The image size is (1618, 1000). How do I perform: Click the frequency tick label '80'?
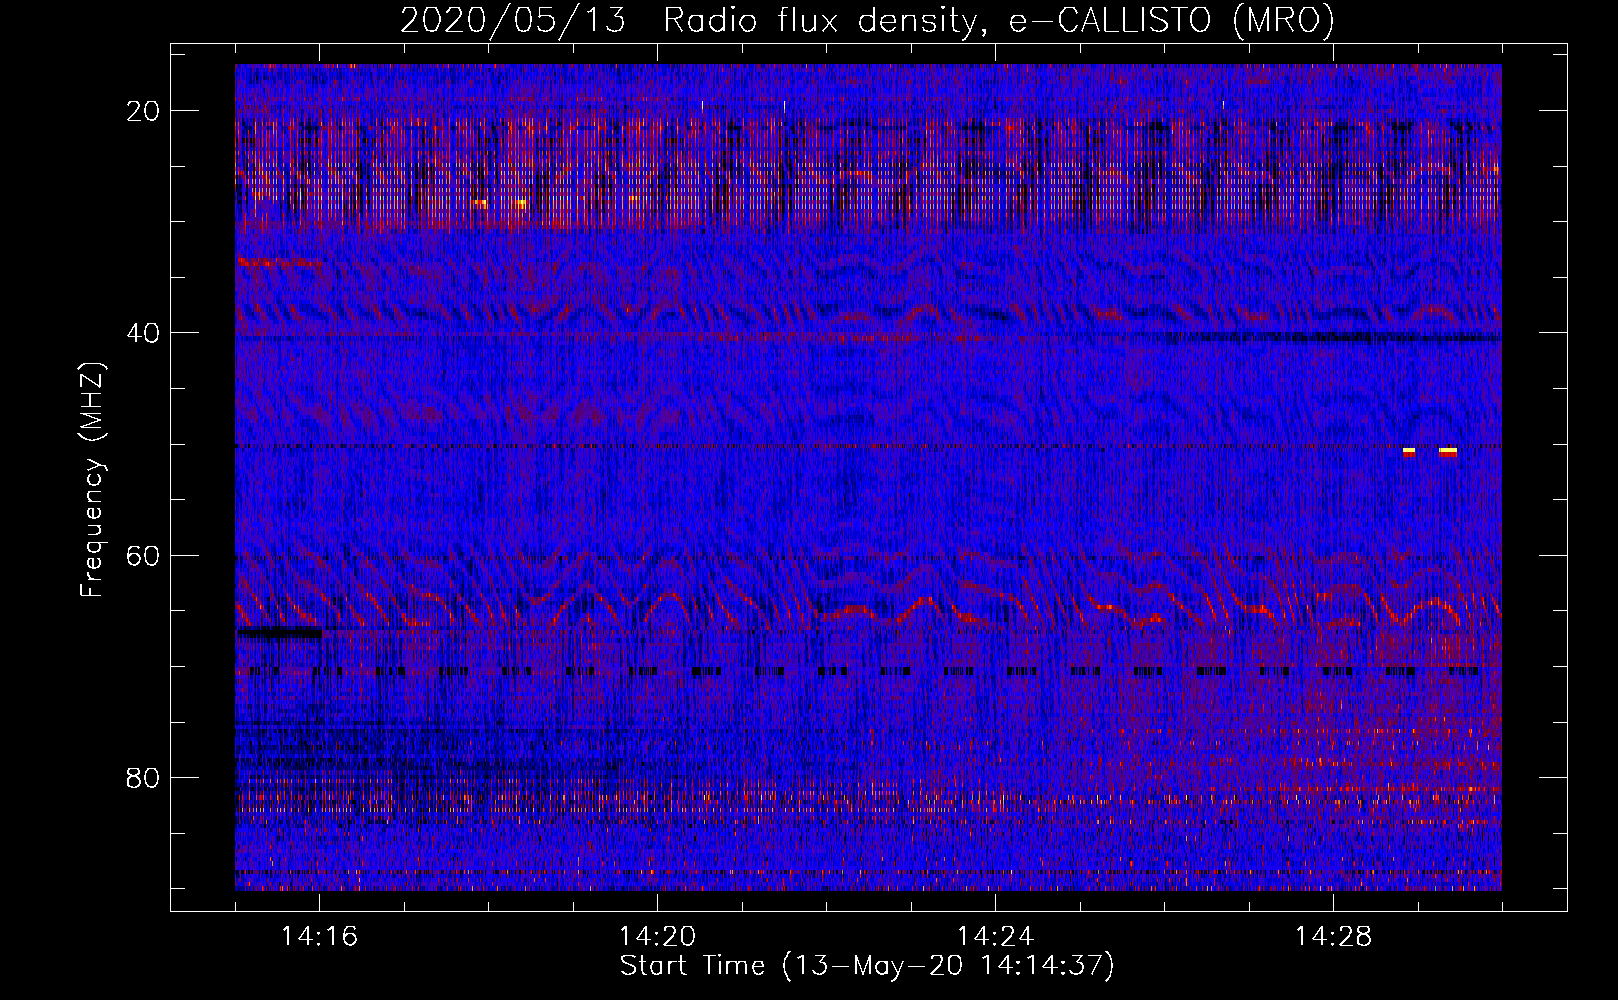tap(144, 777)
